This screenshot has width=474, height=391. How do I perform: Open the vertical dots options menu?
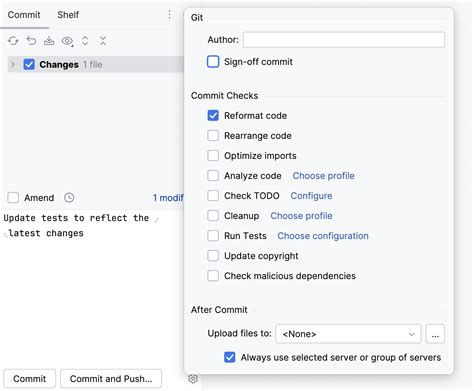point(169,15)
